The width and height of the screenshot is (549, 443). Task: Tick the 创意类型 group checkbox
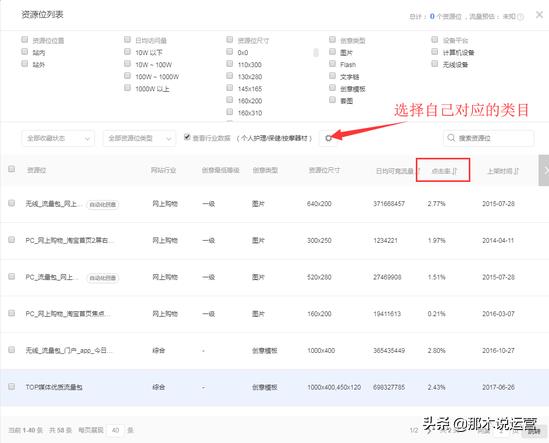point(332,39)
